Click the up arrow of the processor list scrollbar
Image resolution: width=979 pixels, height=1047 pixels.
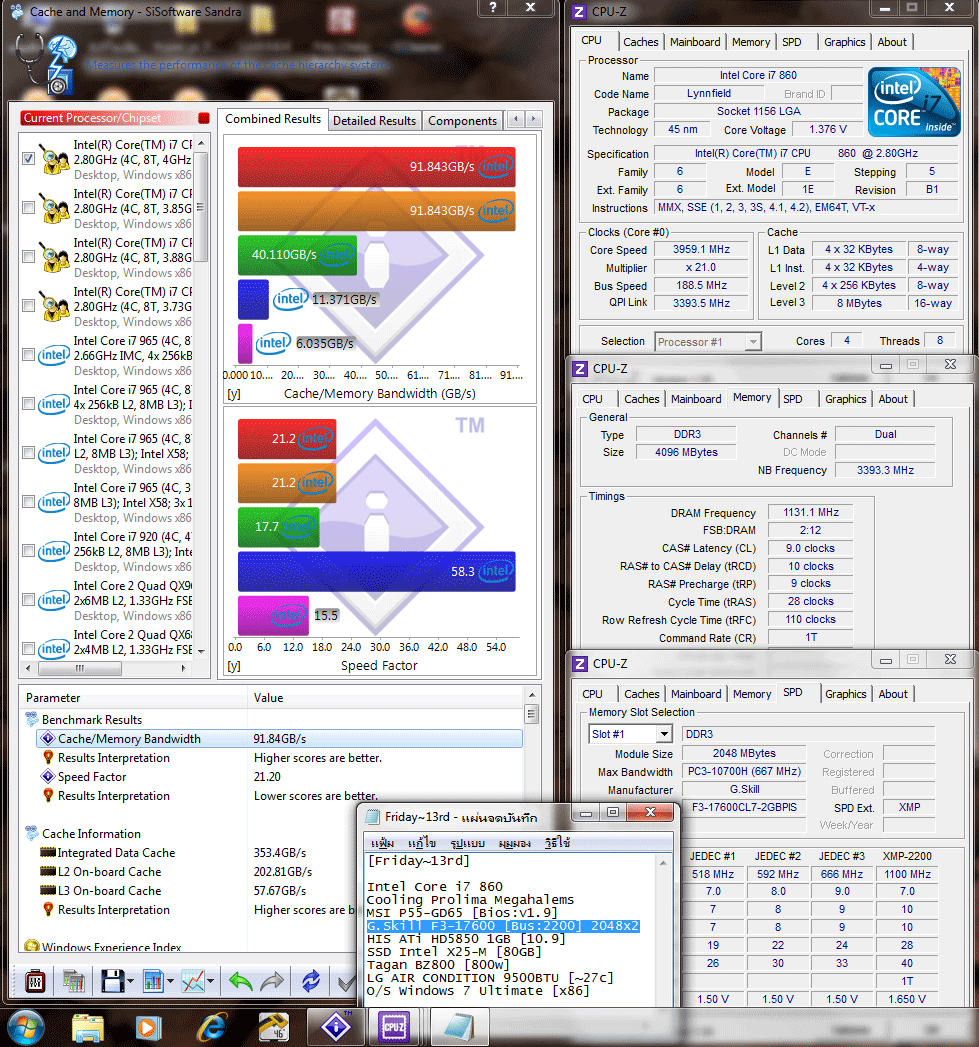pyautogui.click(x=201, y=144)
